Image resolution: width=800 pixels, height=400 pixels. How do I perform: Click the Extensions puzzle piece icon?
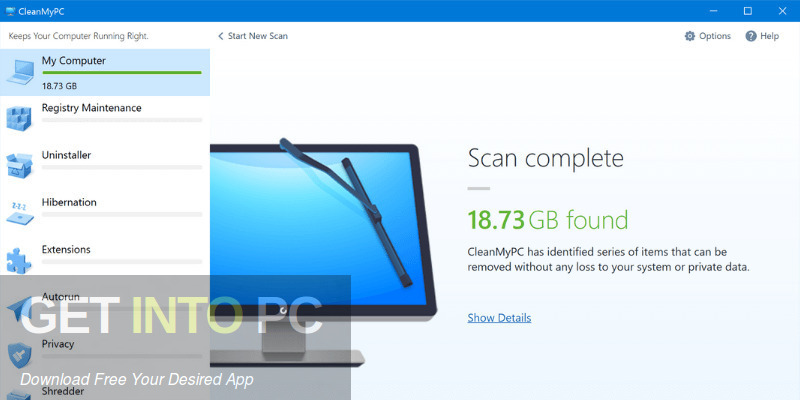[19, 261]
